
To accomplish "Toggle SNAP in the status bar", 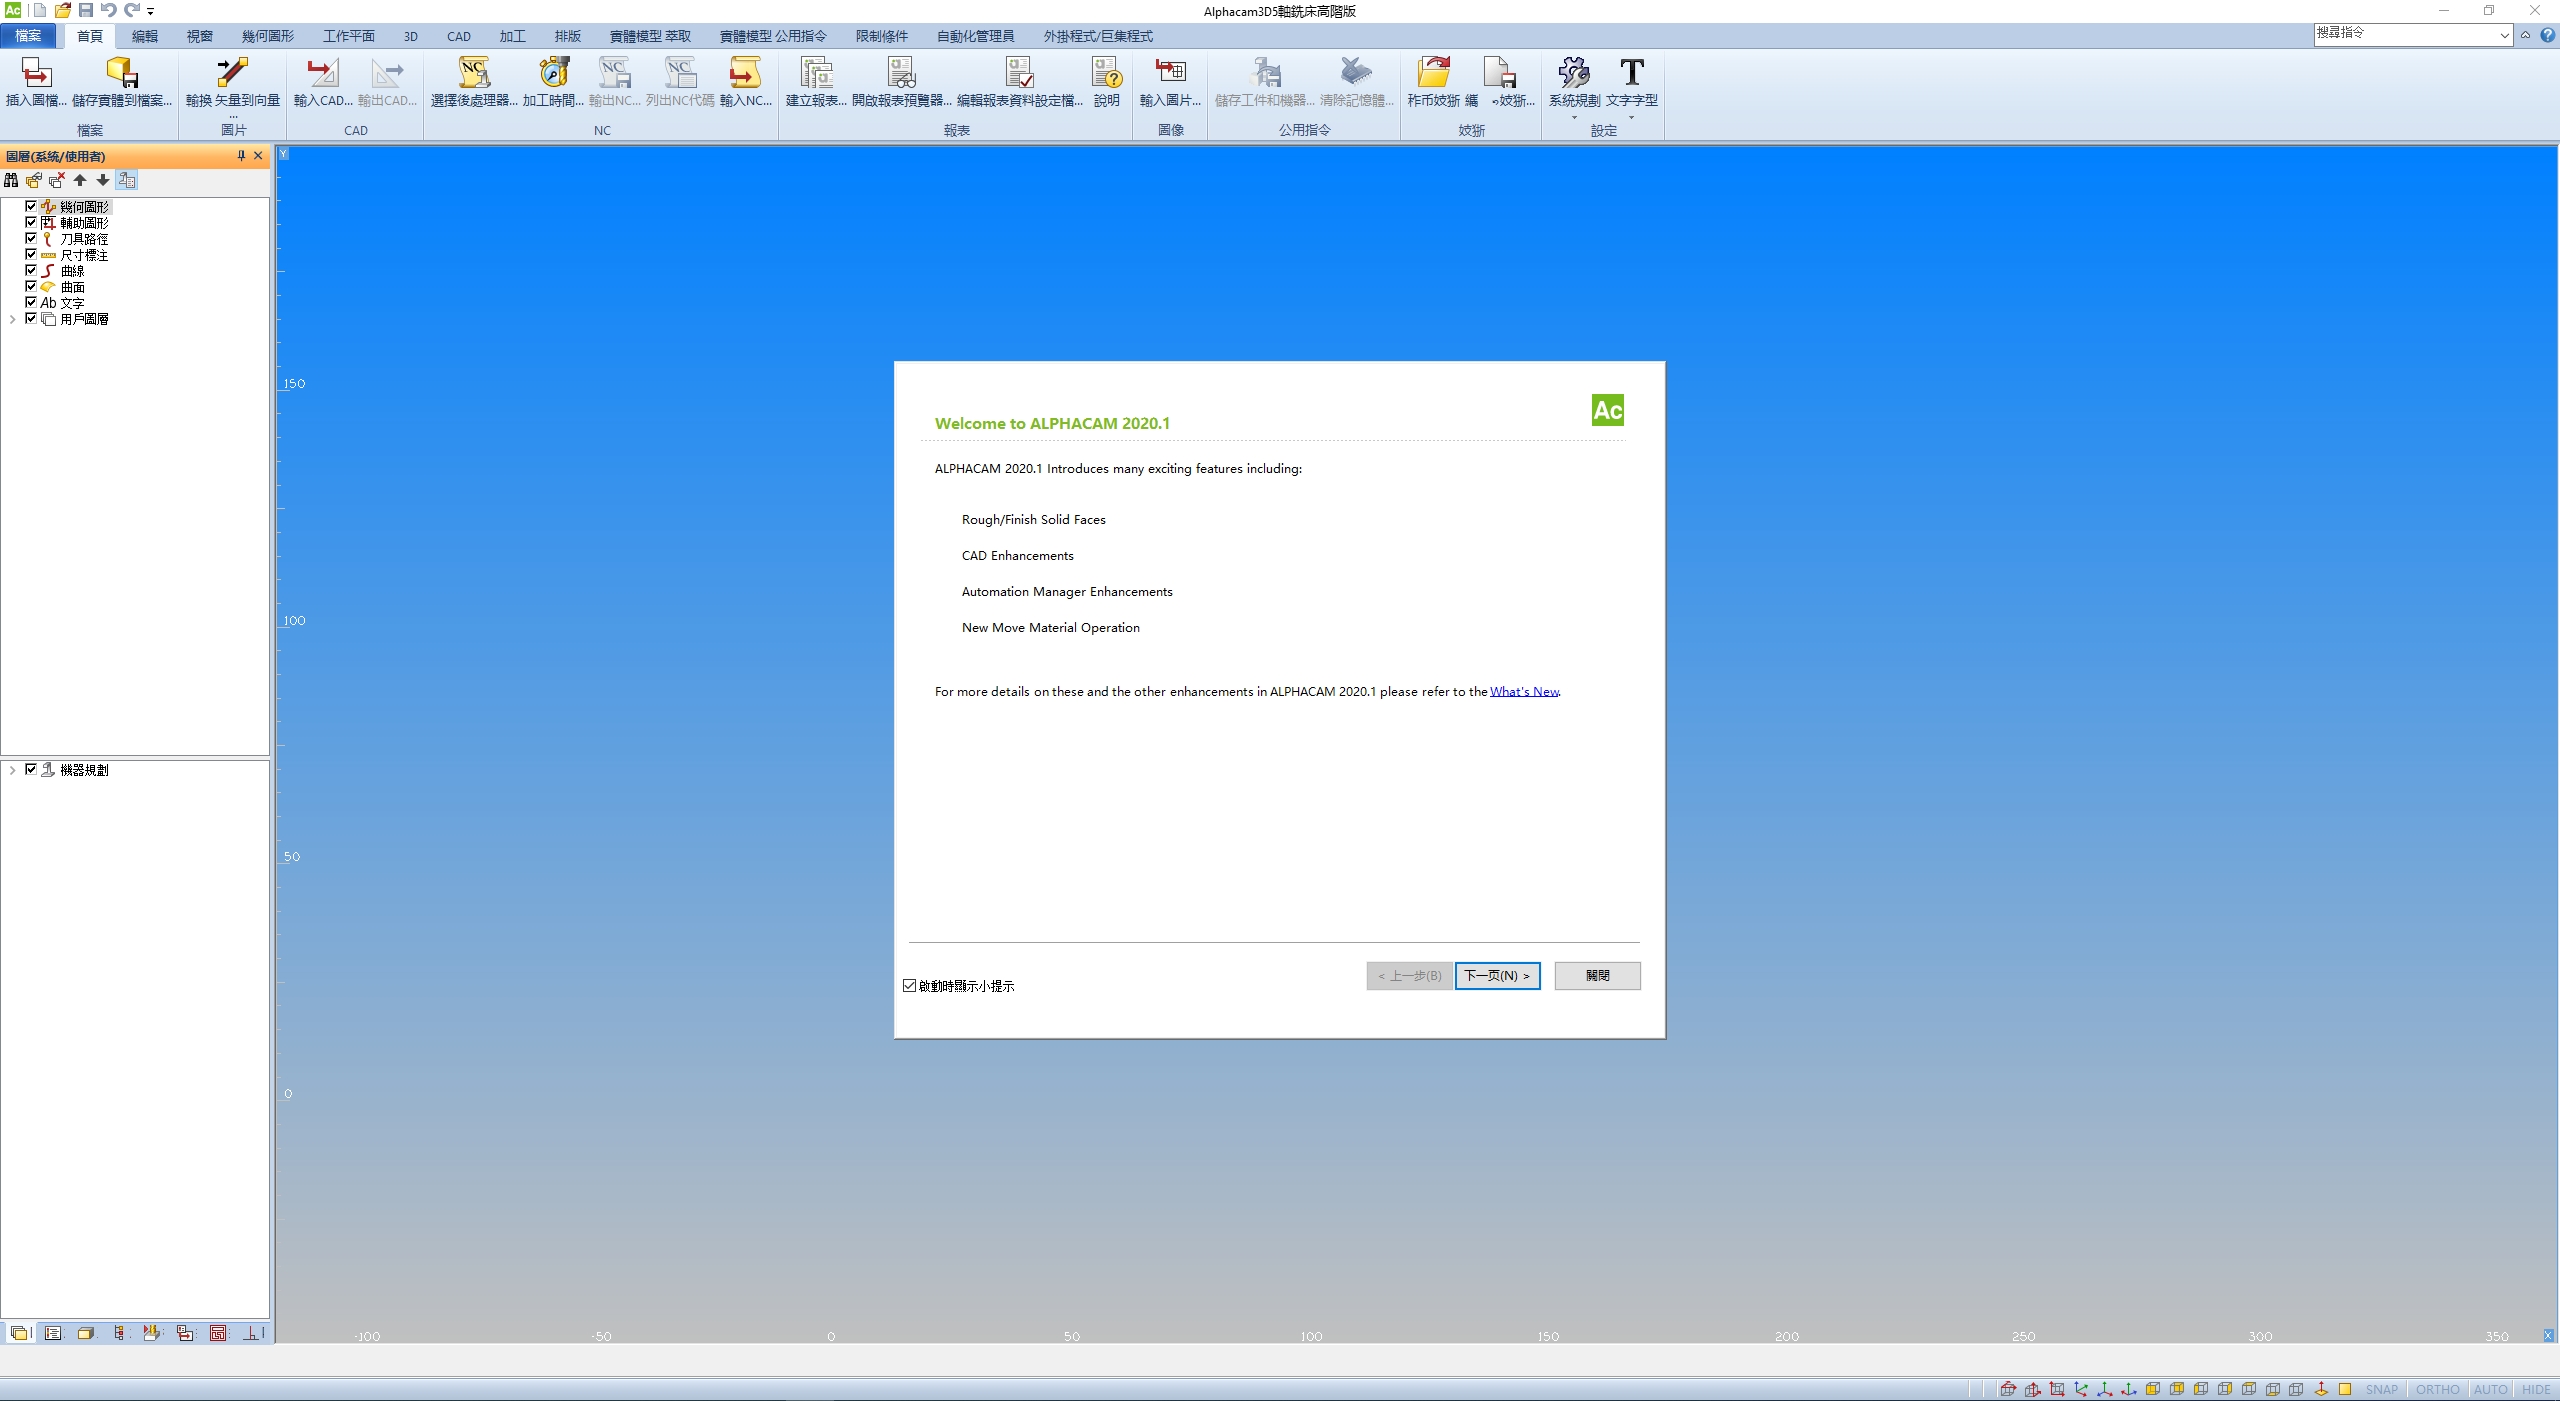I will click(x=2381, y=1390).
